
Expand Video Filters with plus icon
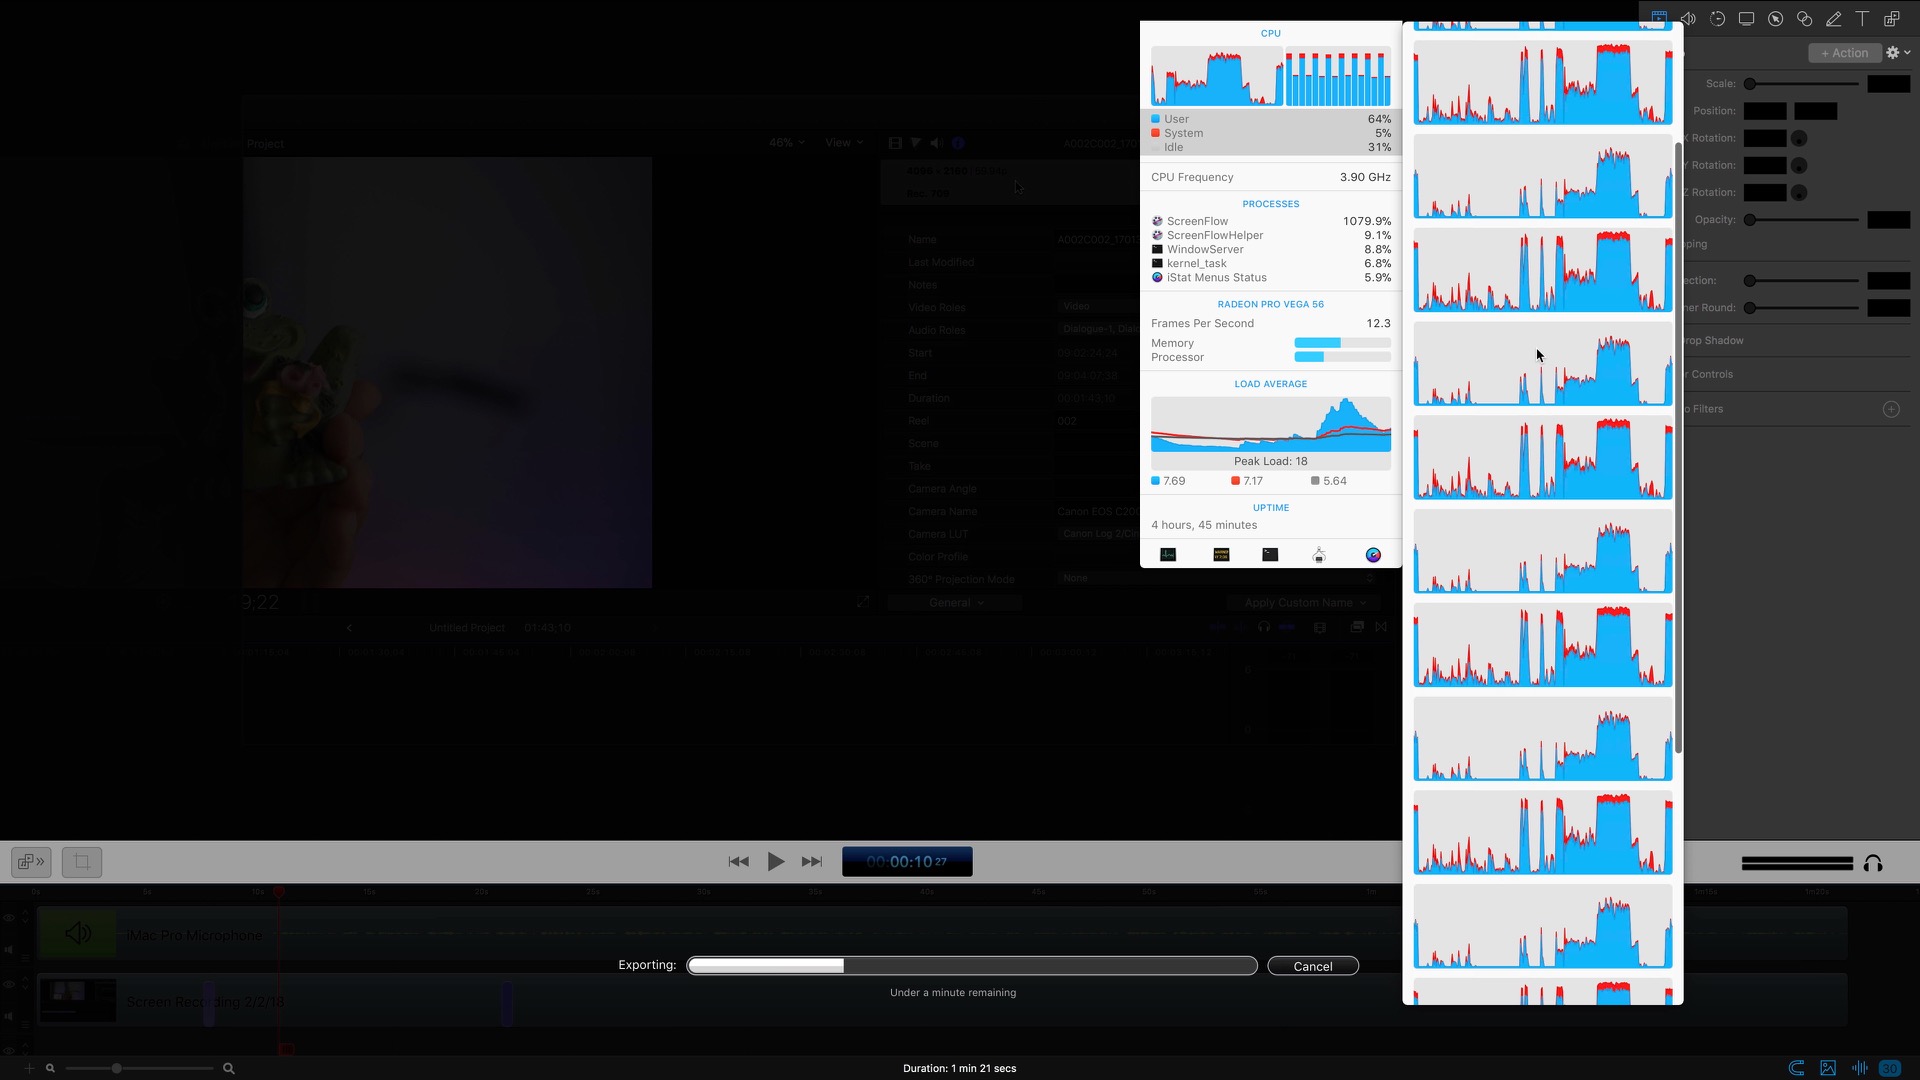[1891, 409]
